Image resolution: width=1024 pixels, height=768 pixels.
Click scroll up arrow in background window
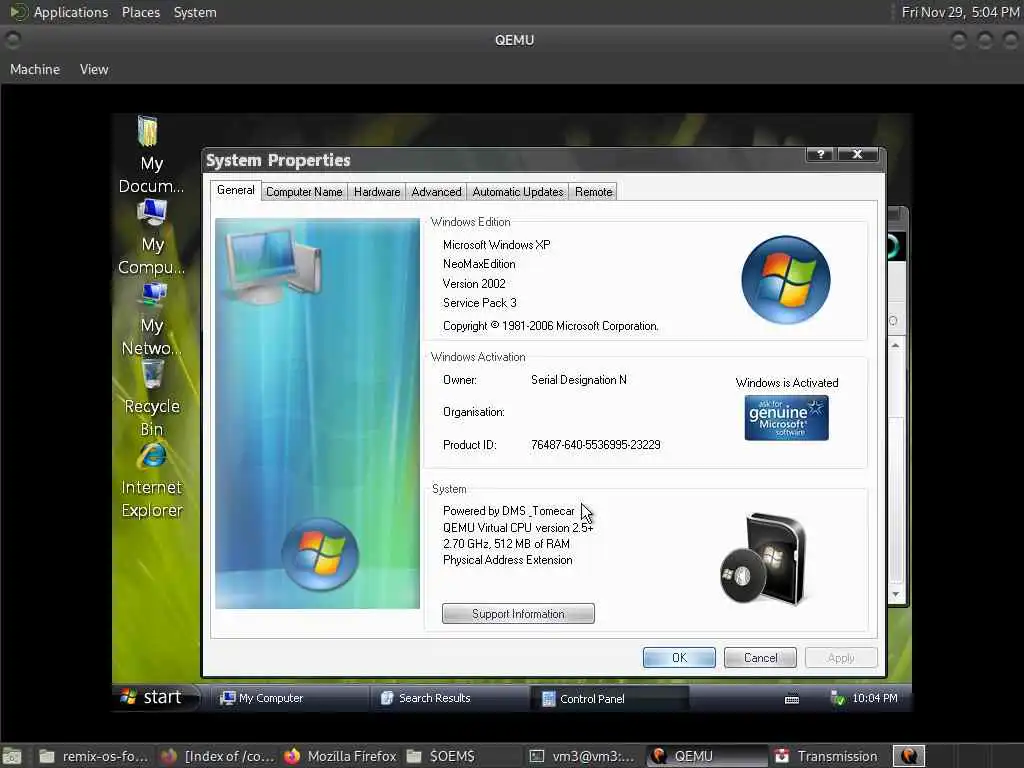(x=895, y=345)
